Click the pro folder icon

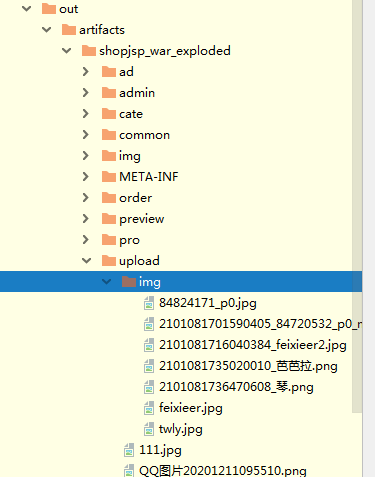tap(109, 240)
